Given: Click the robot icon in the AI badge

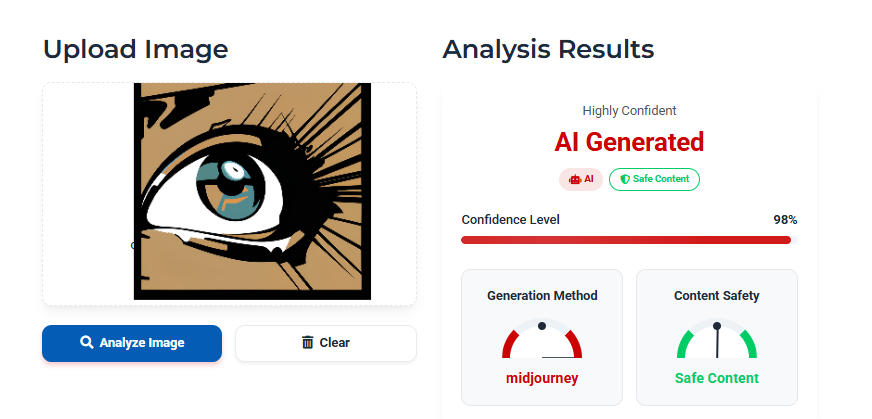Looking at the screenshot, I should pyautogui.click(x=574, y=180).
